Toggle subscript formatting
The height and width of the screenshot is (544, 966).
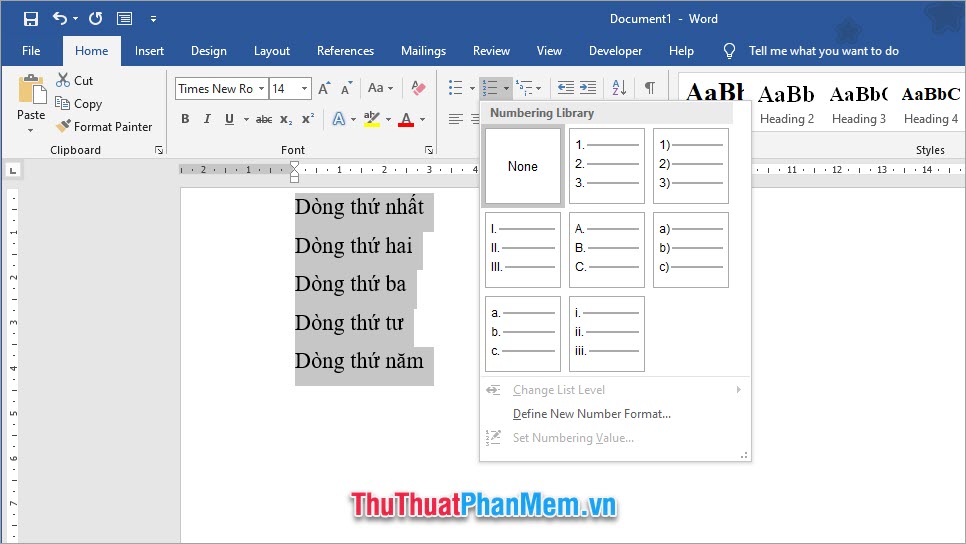[x=286, y=120]
